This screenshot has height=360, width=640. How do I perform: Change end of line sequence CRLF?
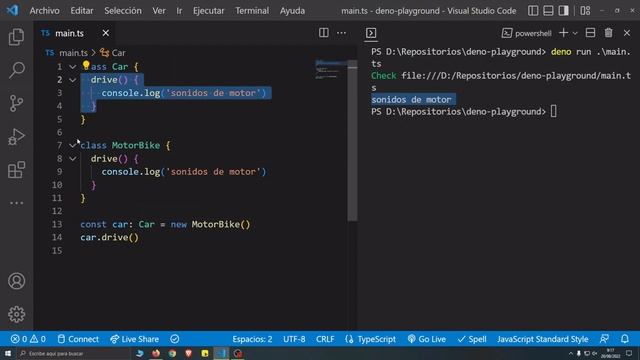[325, 339]
